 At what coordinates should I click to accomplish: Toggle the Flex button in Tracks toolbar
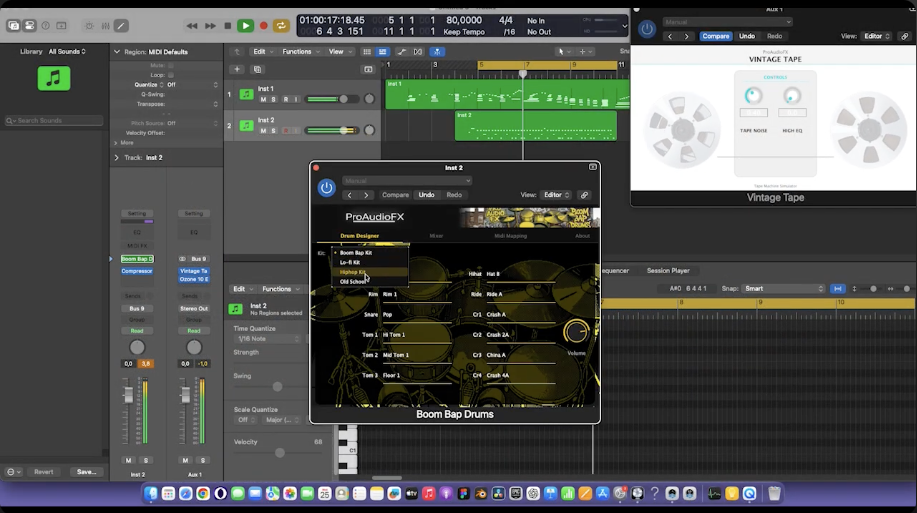point(418,51)
